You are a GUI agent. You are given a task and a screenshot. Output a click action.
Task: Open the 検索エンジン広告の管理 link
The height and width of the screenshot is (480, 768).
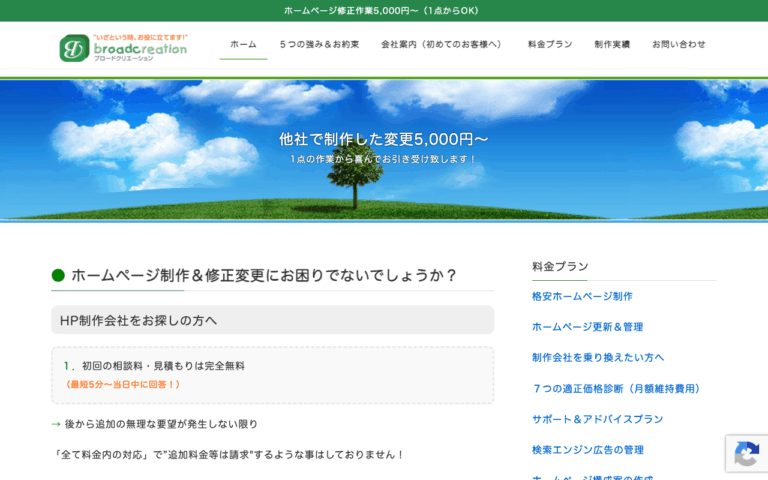(x=588, y=450)
